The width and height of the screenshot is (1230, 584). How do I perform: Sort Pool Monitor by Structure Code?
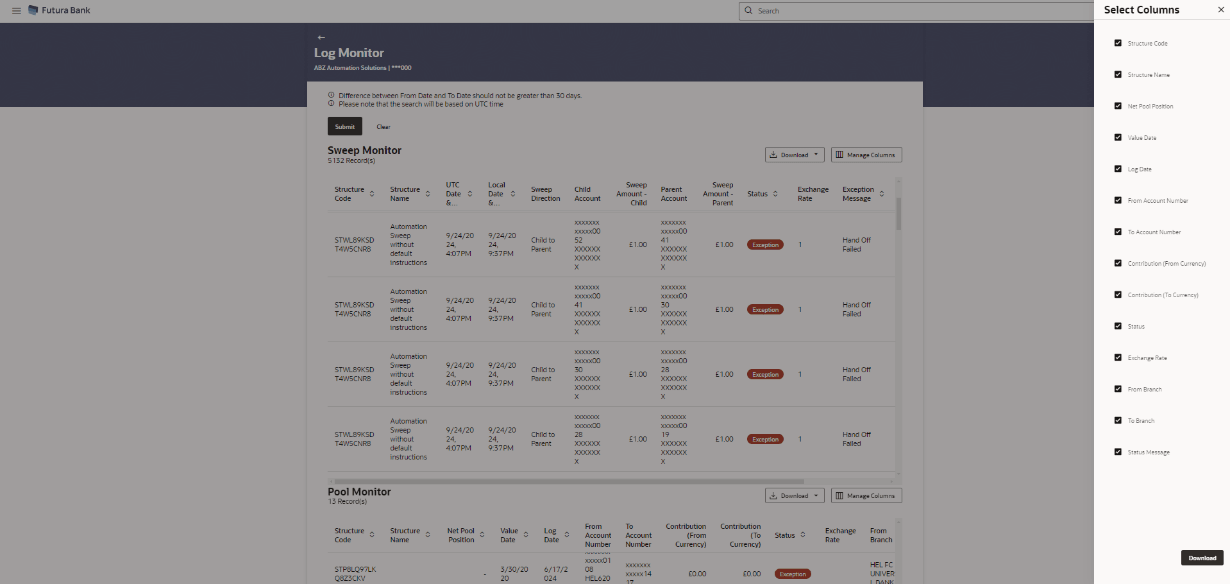point(373,535)
